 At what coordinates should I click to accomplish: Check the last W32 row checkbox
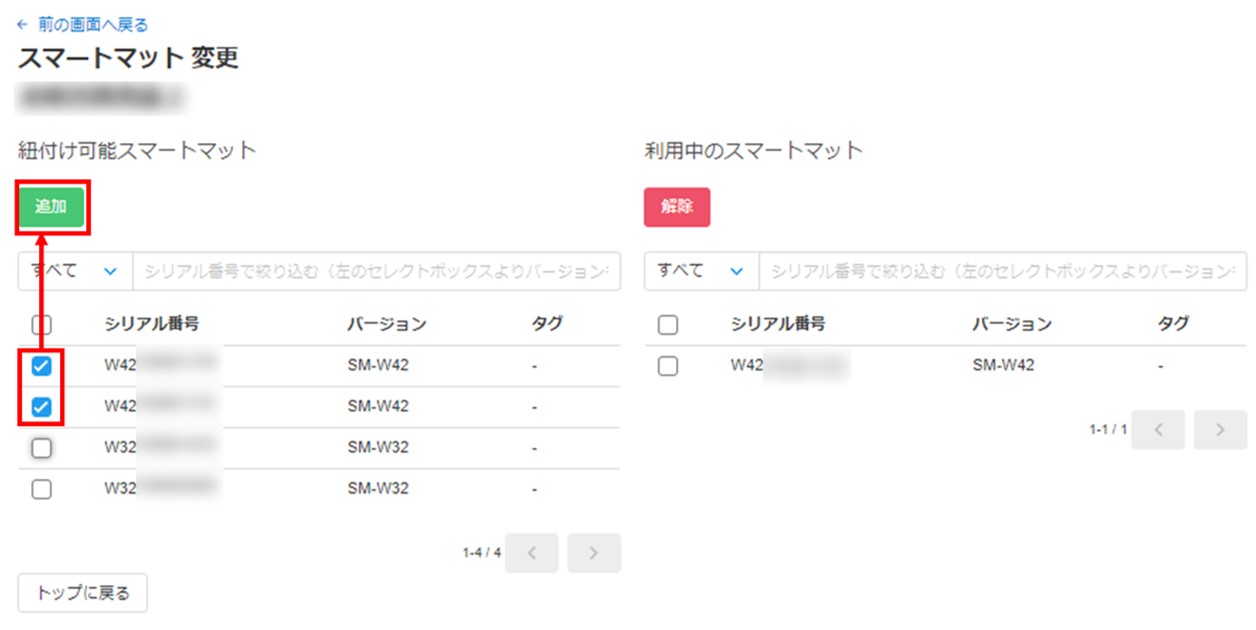pyautogui.click(x=42, y=489)
